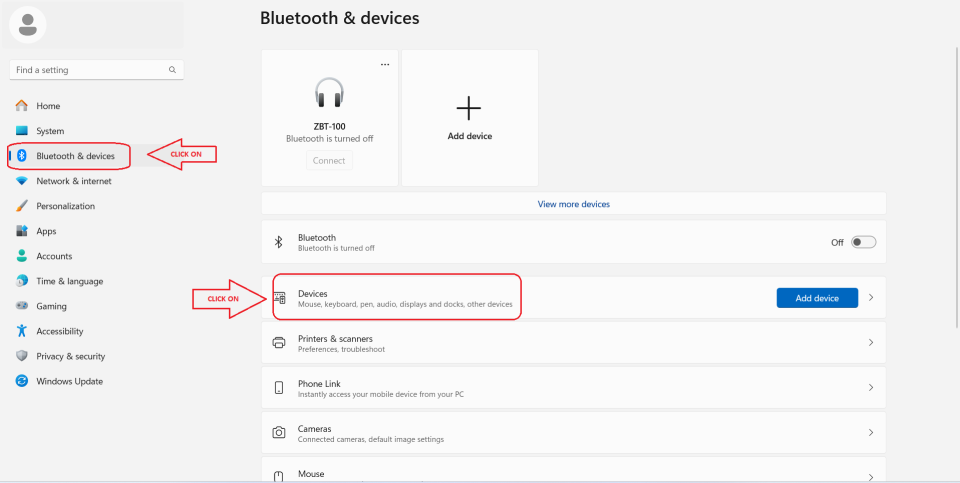Click the ZBT-100 headphones icon
Viewport: 960px width, 483px height.
(329, 93)
